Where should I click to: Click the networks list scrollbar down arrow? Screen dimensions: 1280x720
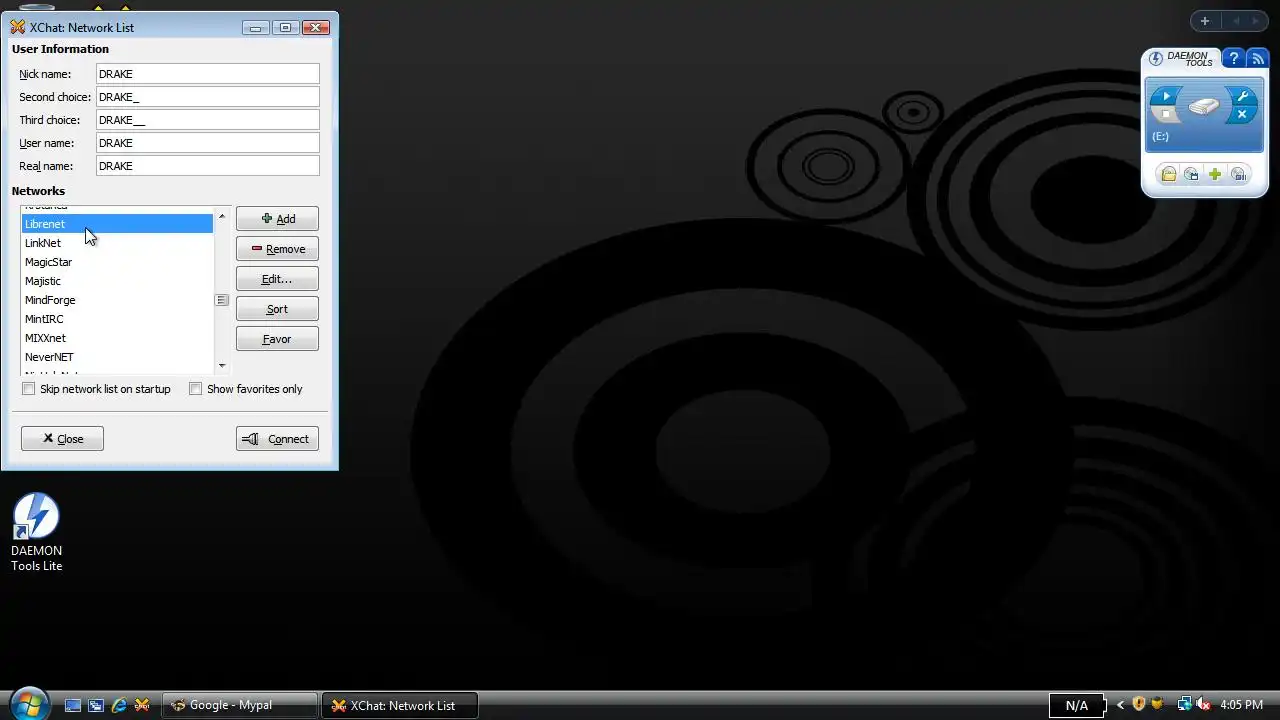coord(222,366)
